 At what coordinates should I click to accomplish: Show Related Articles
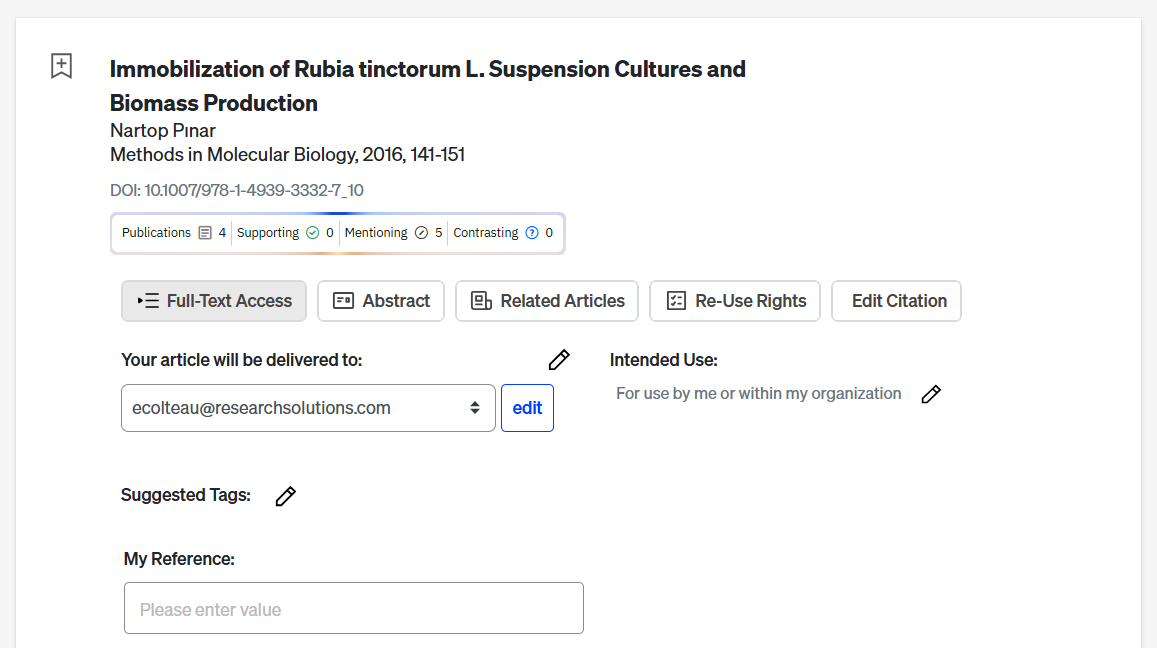point(547,301)
